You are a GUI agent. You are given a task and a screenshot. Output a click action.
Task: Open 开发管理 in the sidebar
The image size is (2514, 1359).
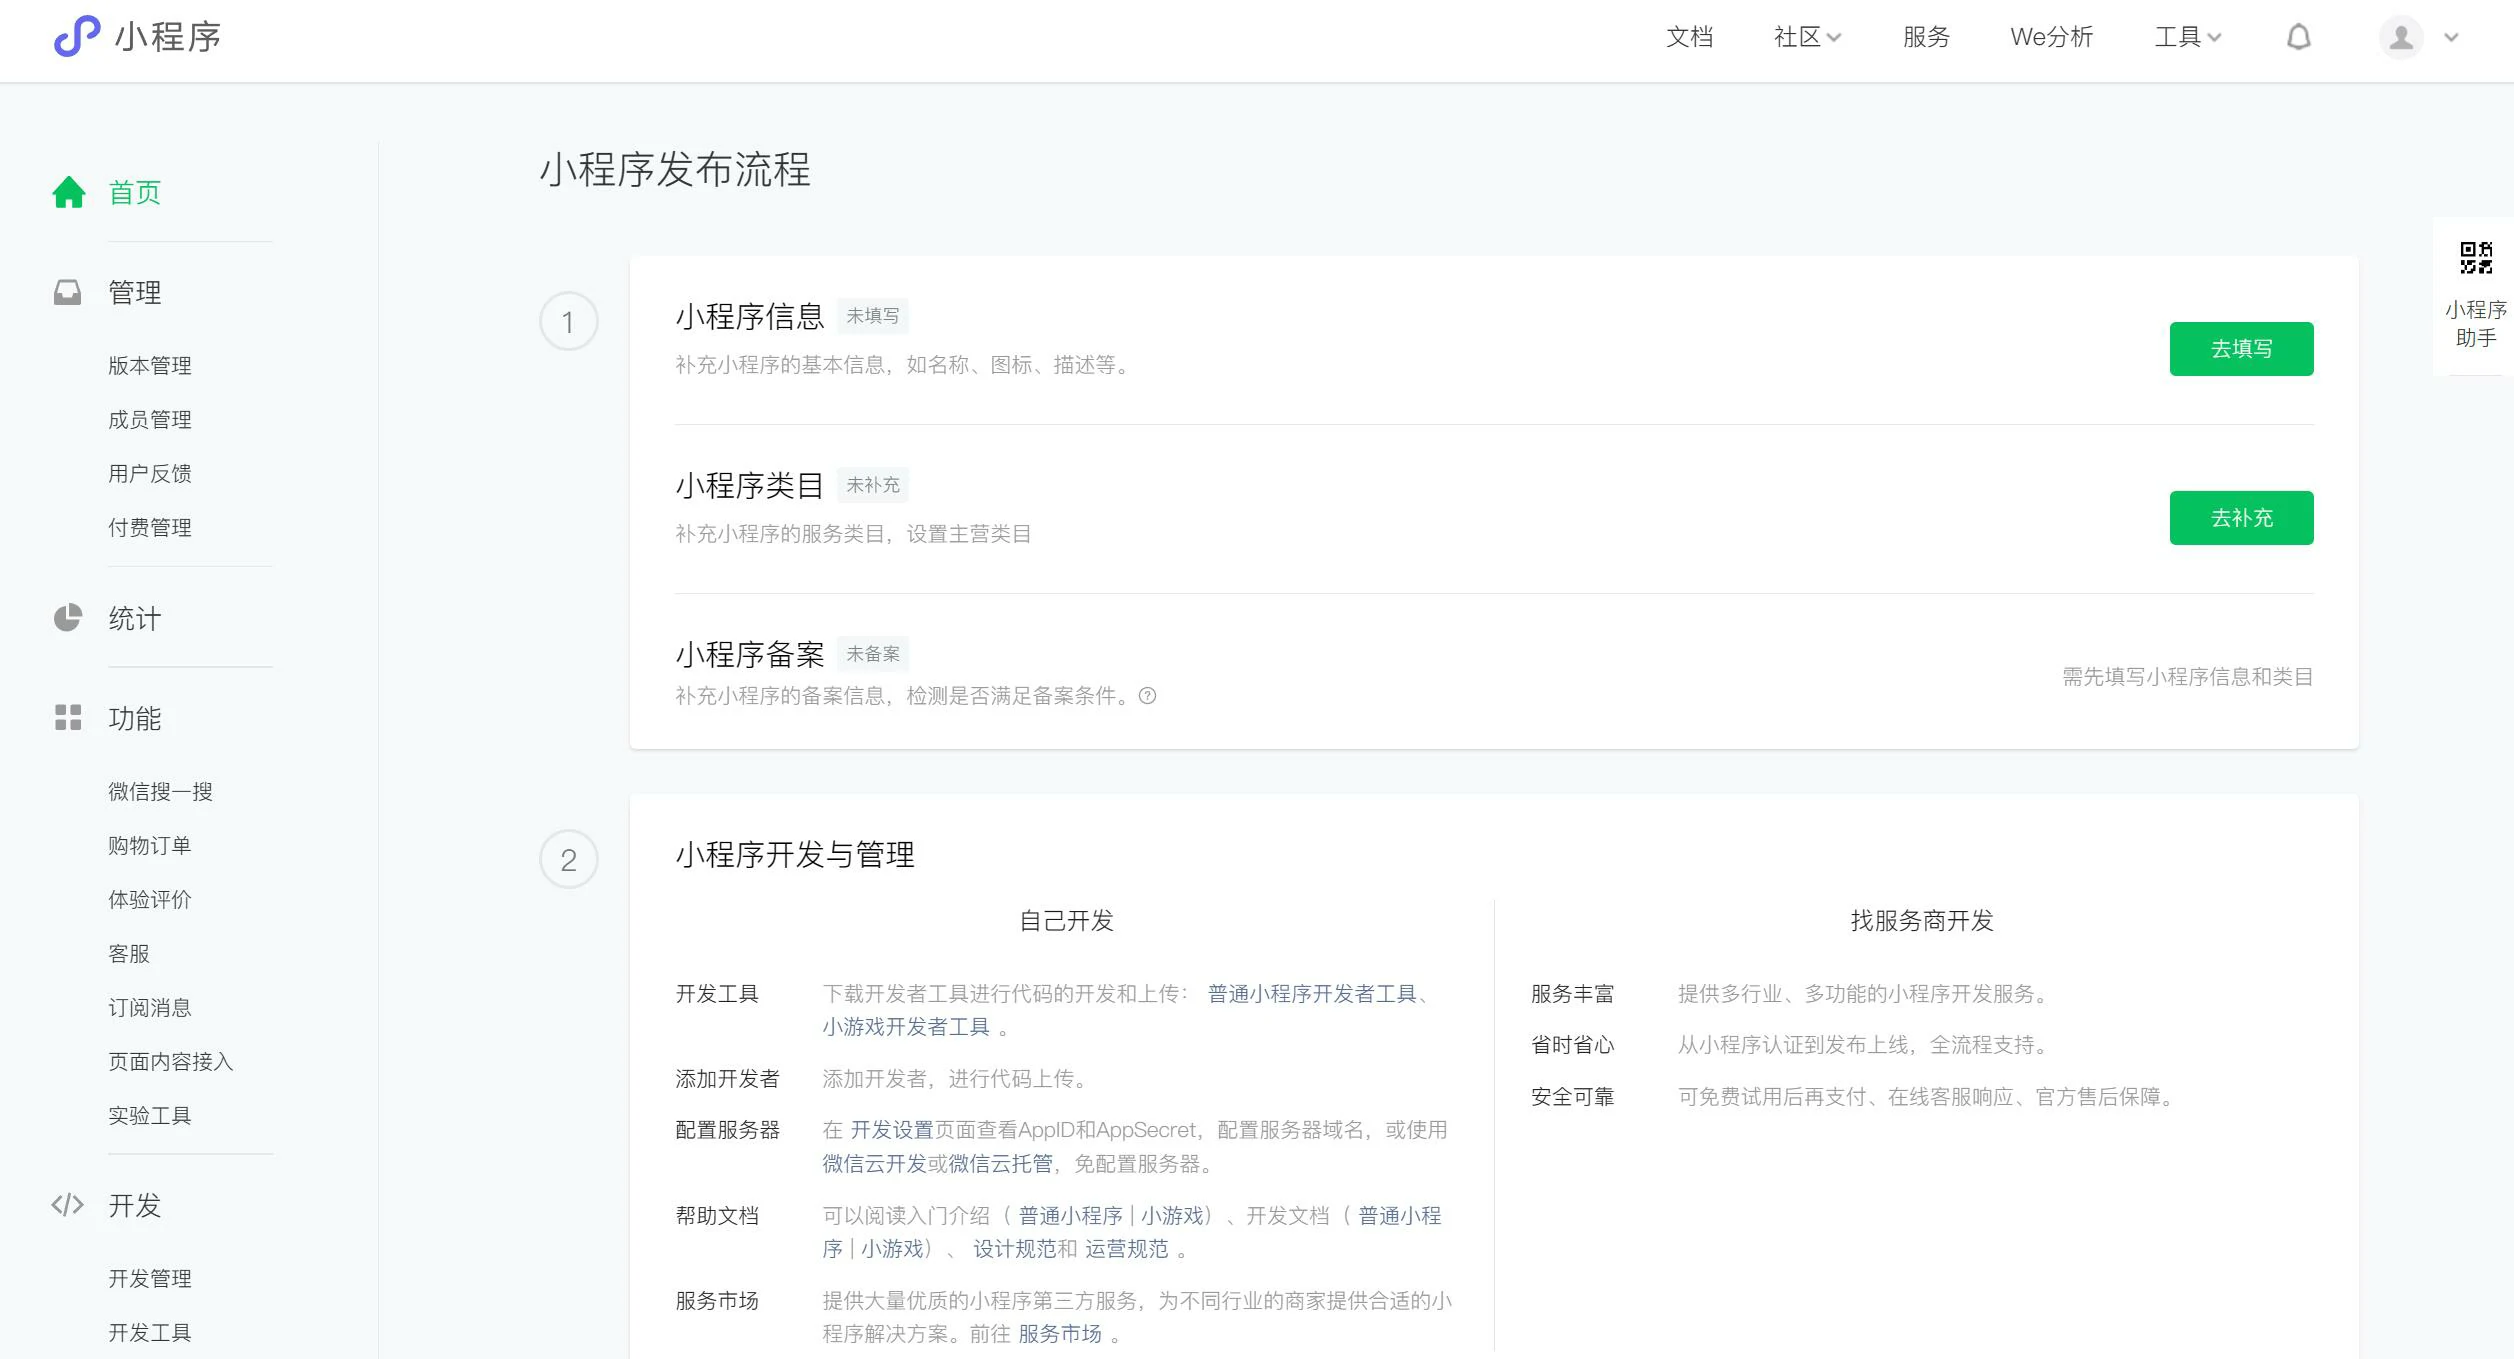150,1278
